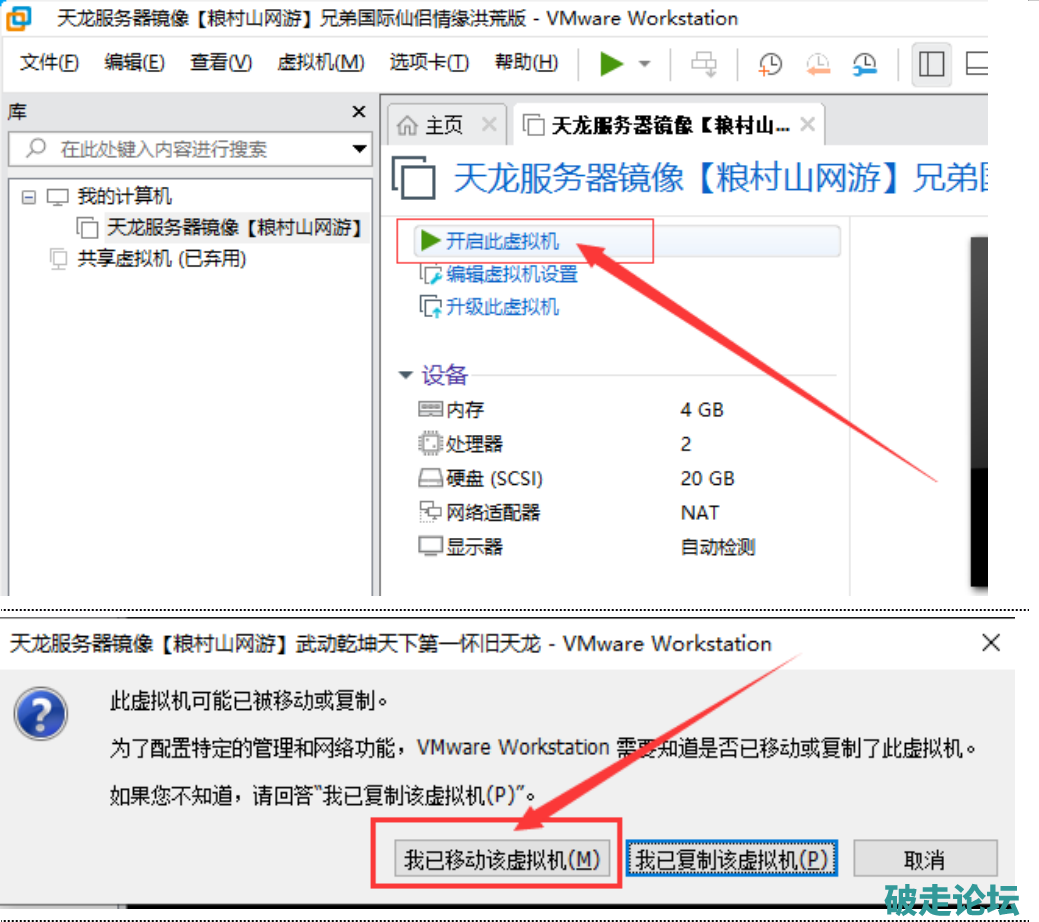Click 开启此虚拟机 to power on

coord(502,241)
